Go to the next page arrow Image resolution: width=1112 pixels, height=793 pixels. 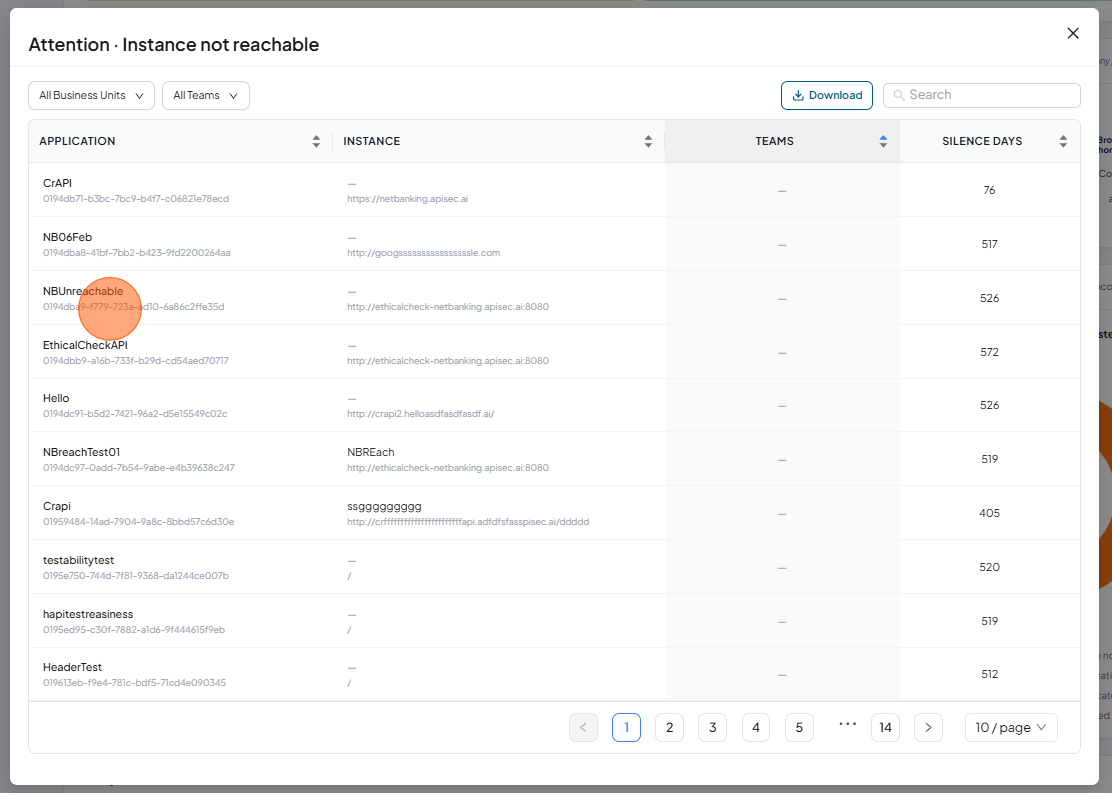click(928, 727)
